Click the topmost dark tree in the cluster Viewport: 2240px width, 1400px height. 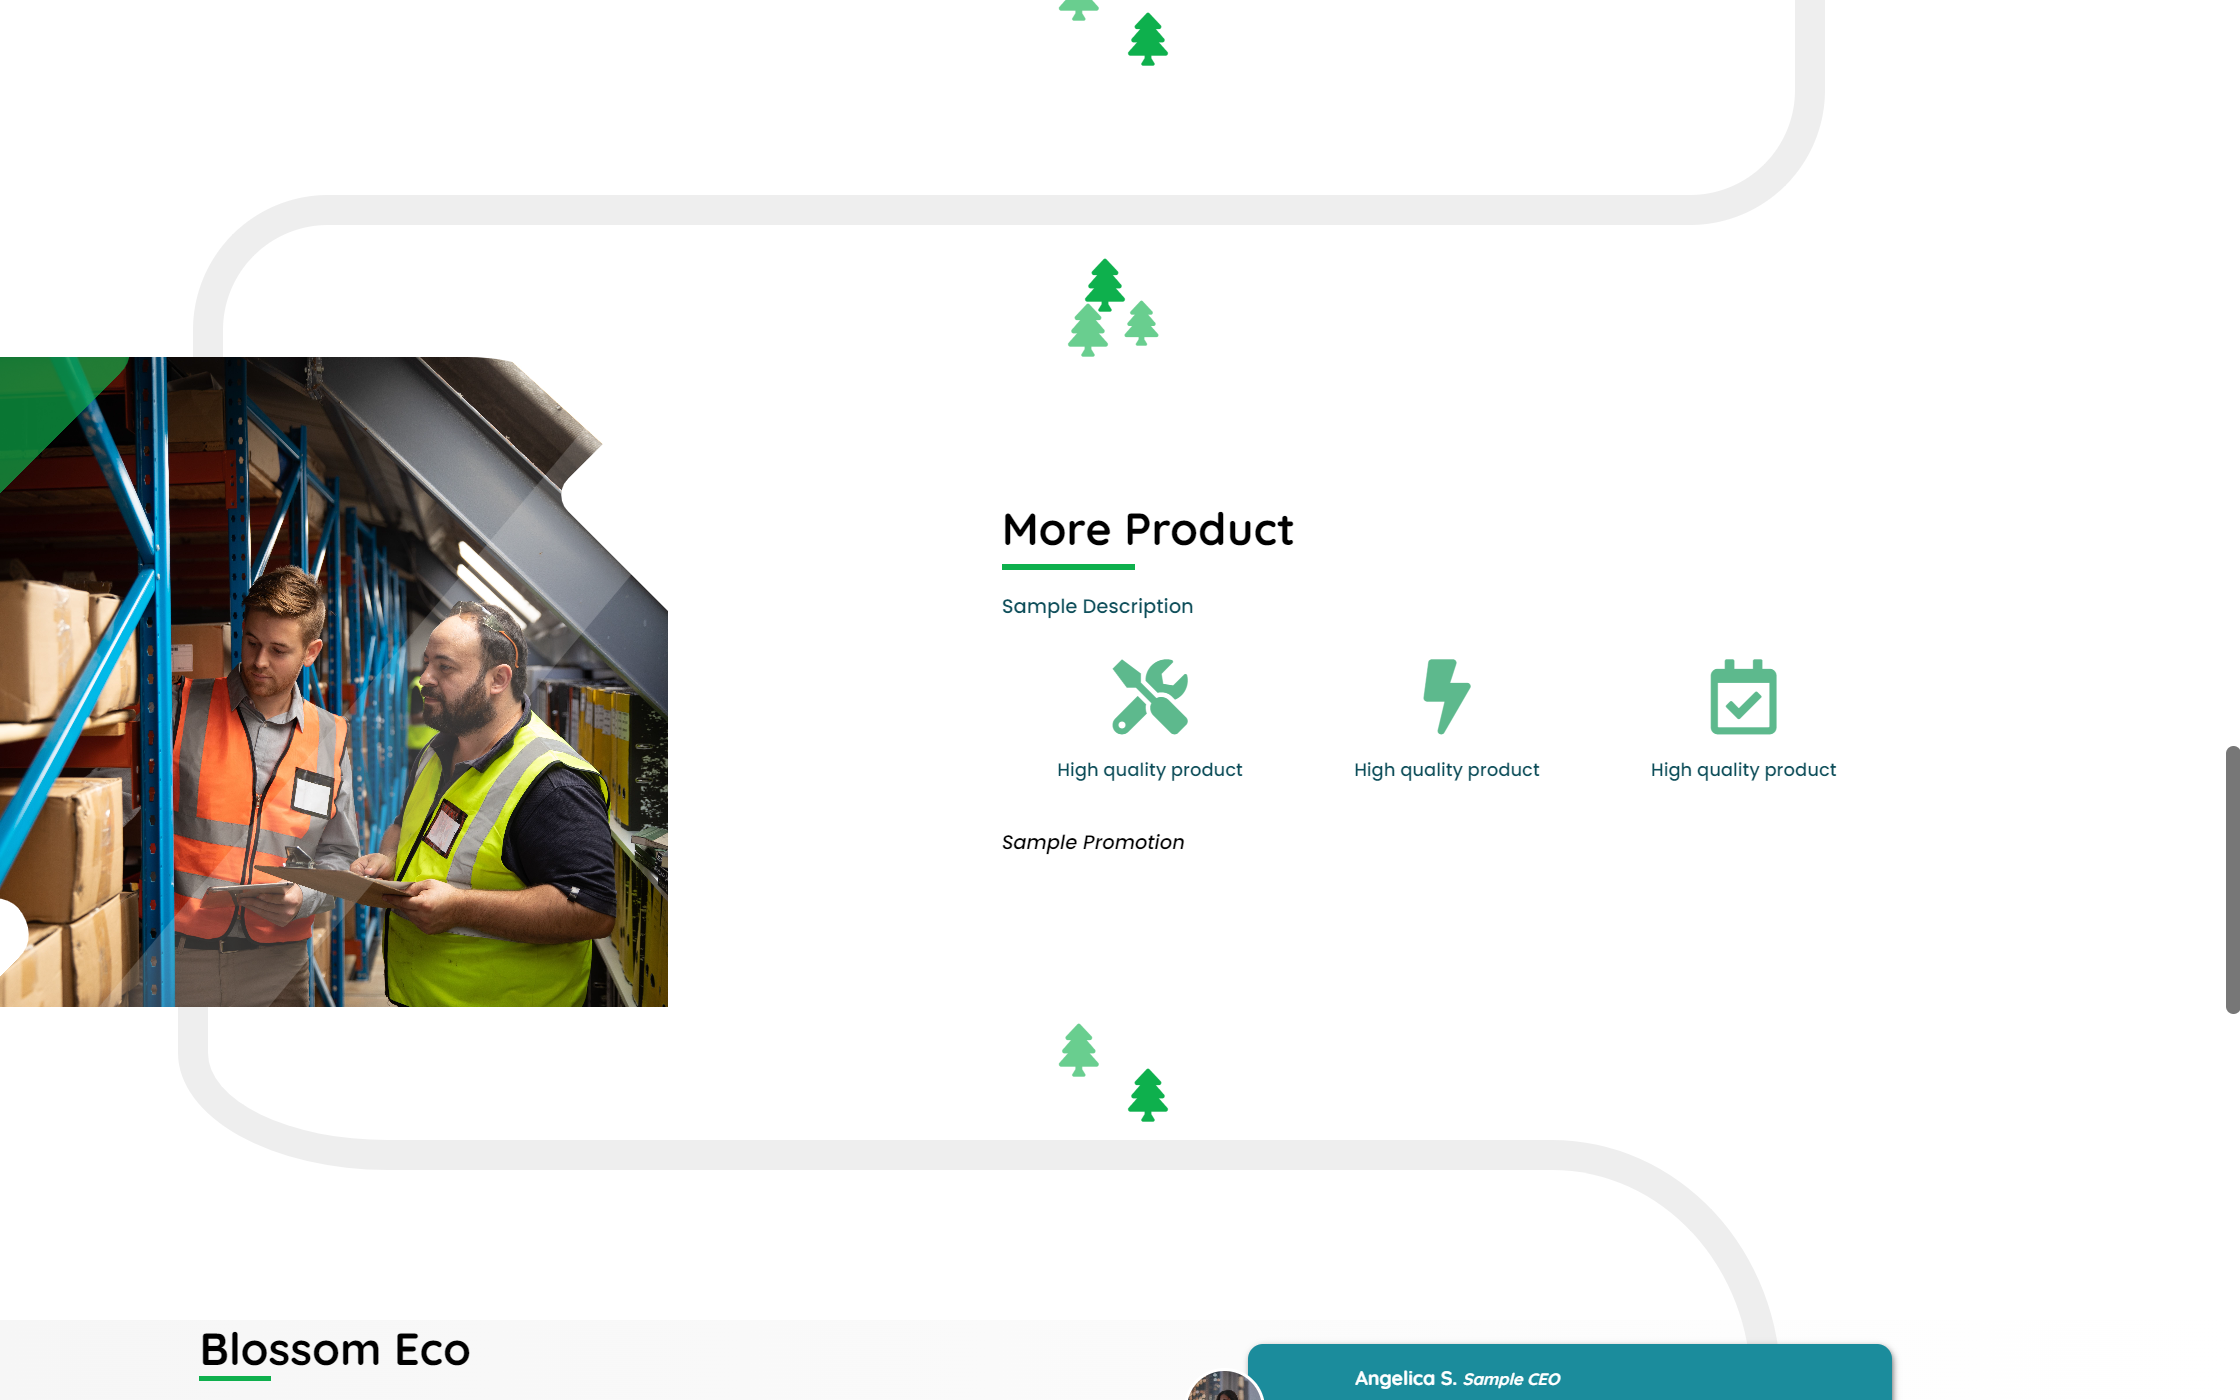pyautogui.click(x=1105, y=284)
